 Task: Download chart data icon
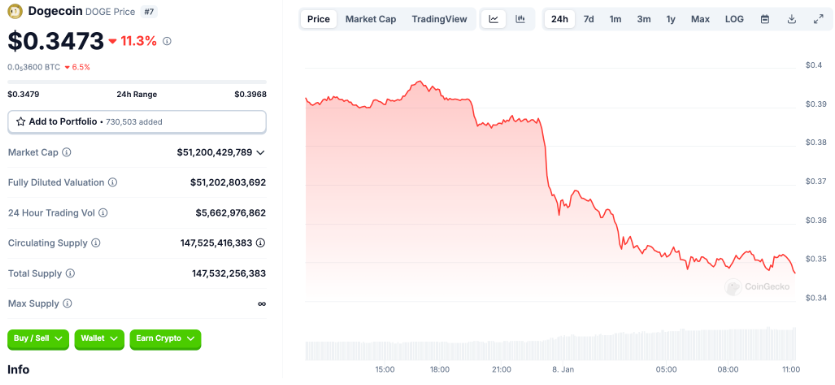click(792, 19)
